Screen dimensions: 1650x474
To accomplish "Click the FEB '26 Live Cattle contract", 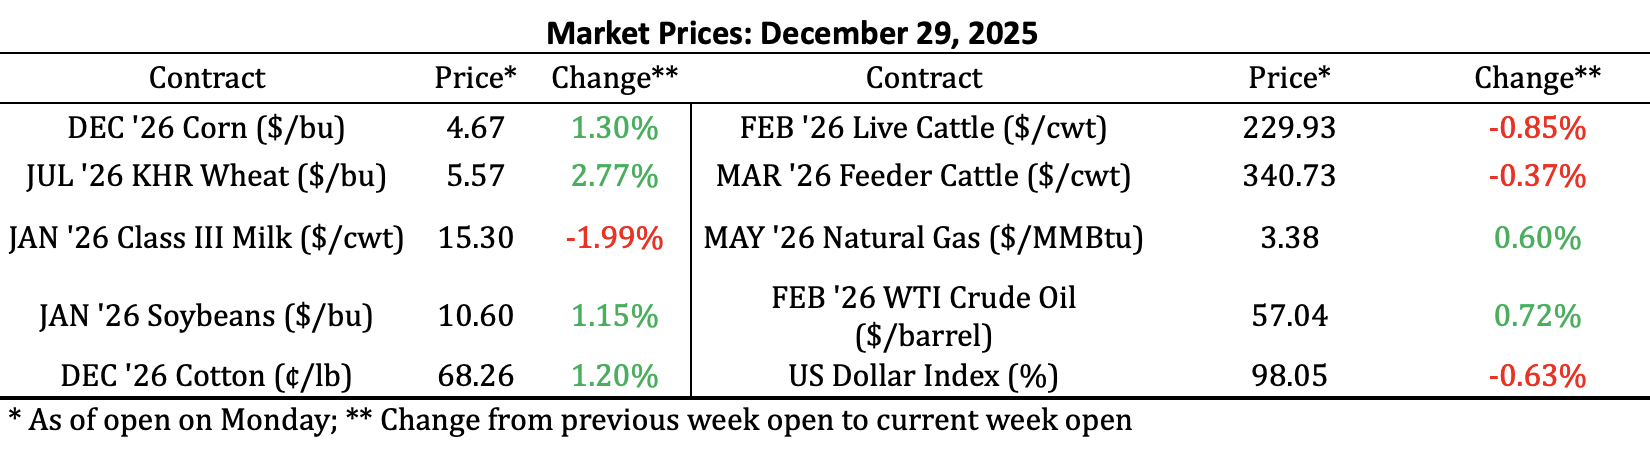I will click(923, 128).
